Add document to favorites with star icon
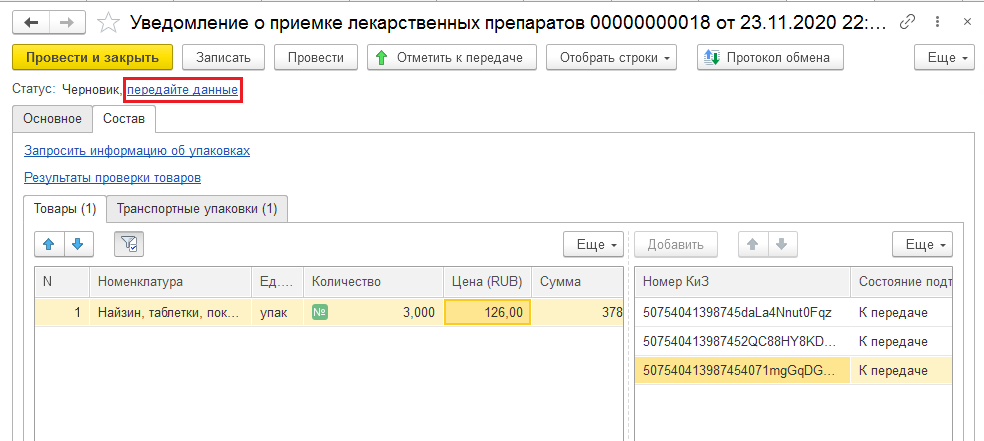The height and width of the screenshot is (441, 984). (x=109, y=23)
